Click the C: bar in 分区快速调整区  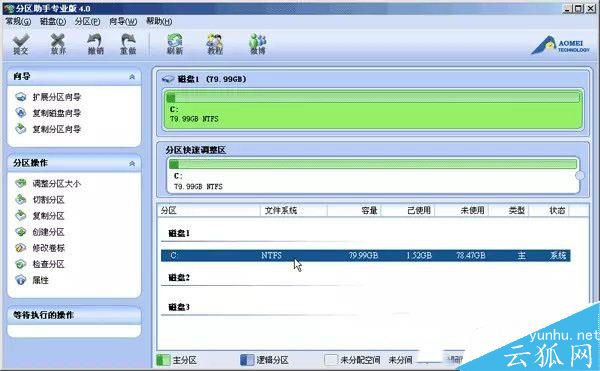[373, 176]
